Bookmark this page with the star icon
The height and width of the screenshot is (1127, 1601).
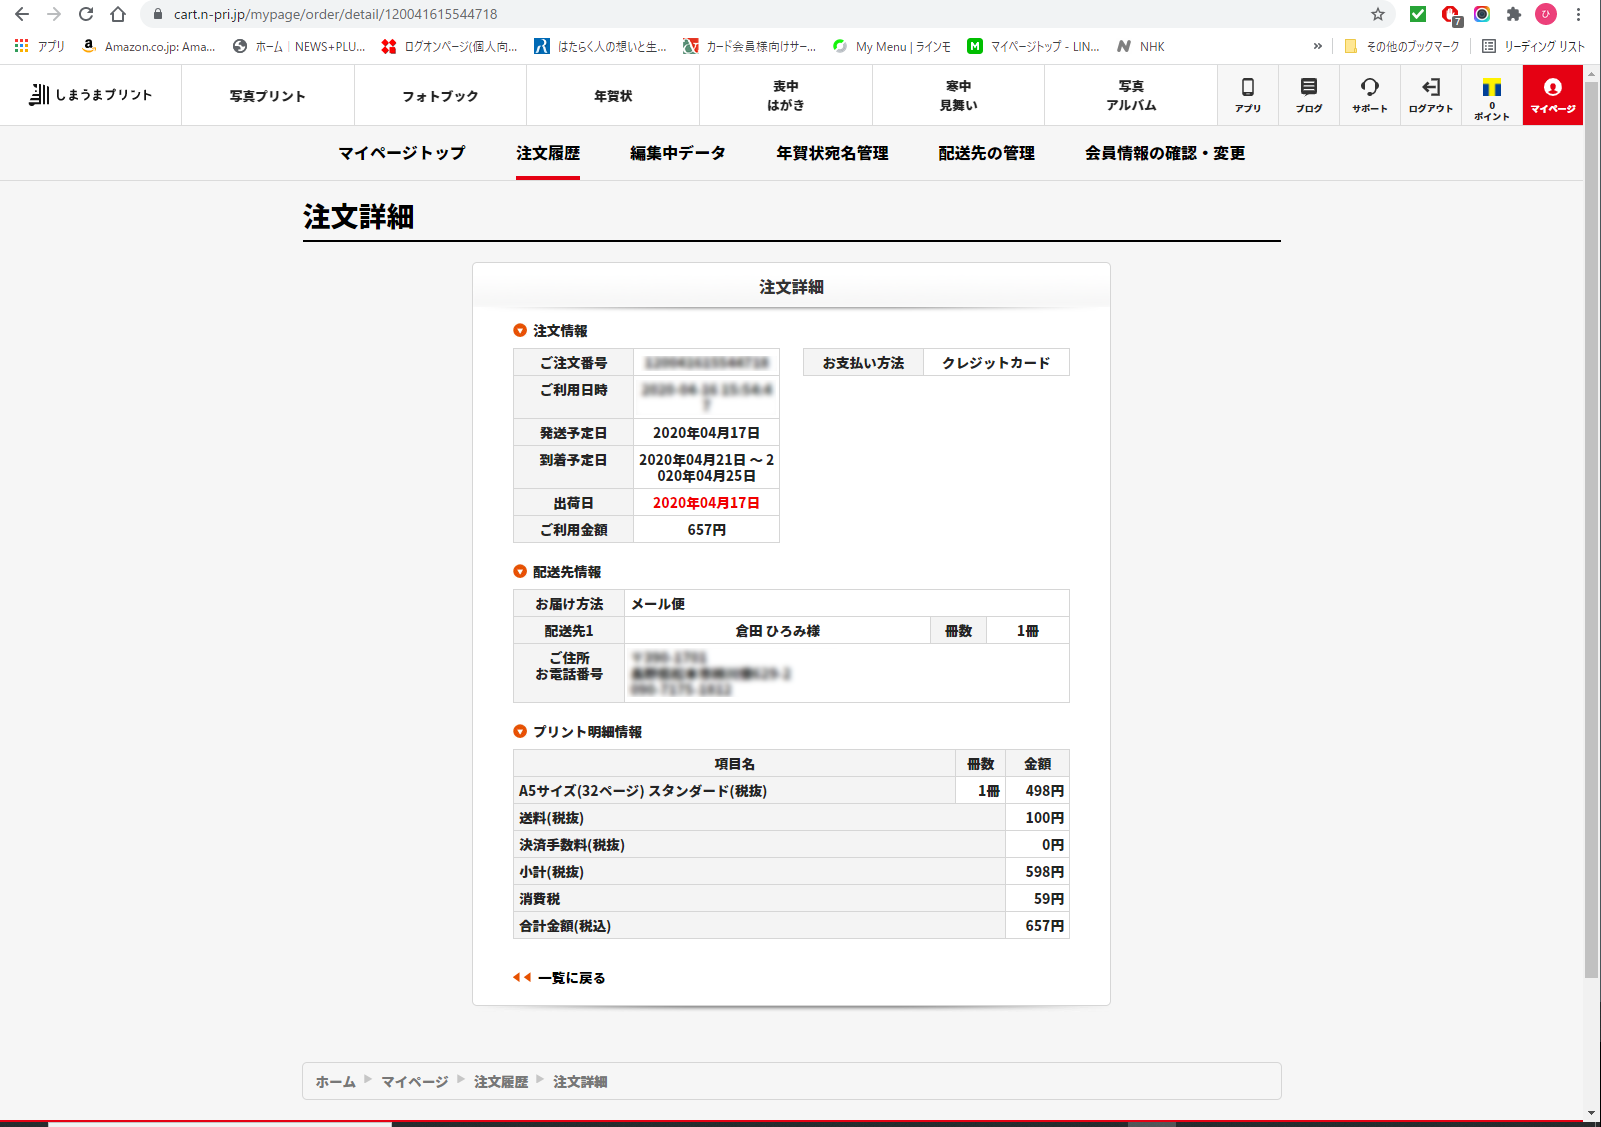1378,14
